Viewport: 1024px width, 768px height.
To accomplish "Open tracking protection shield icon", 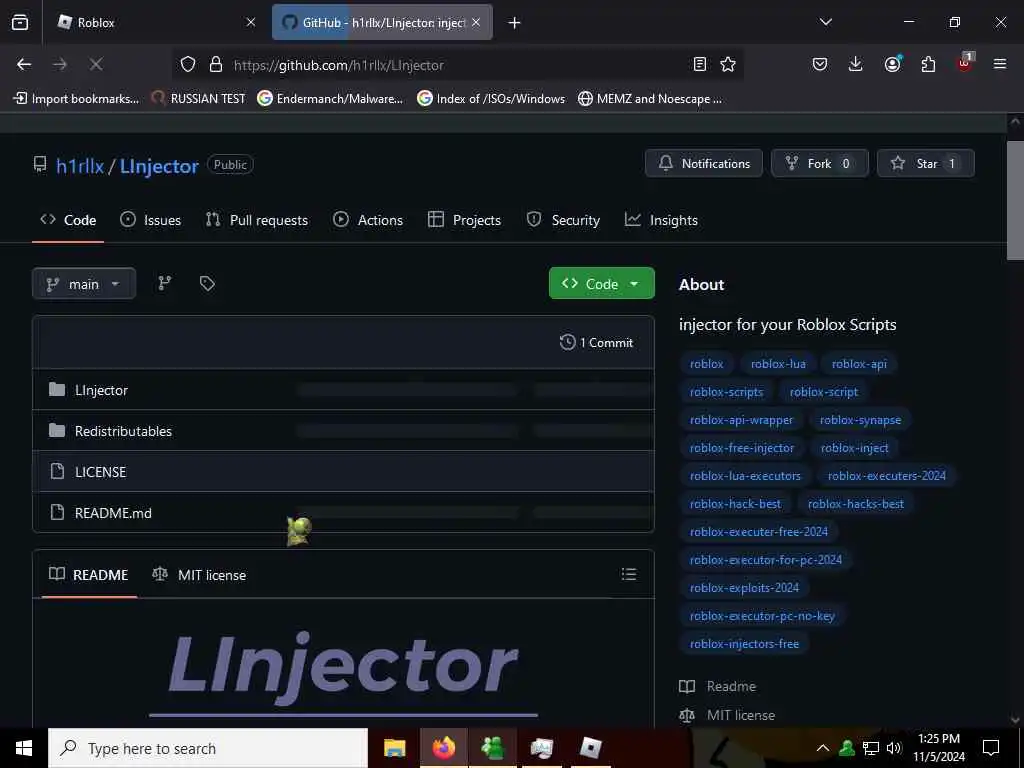I will tap(188, 65).
